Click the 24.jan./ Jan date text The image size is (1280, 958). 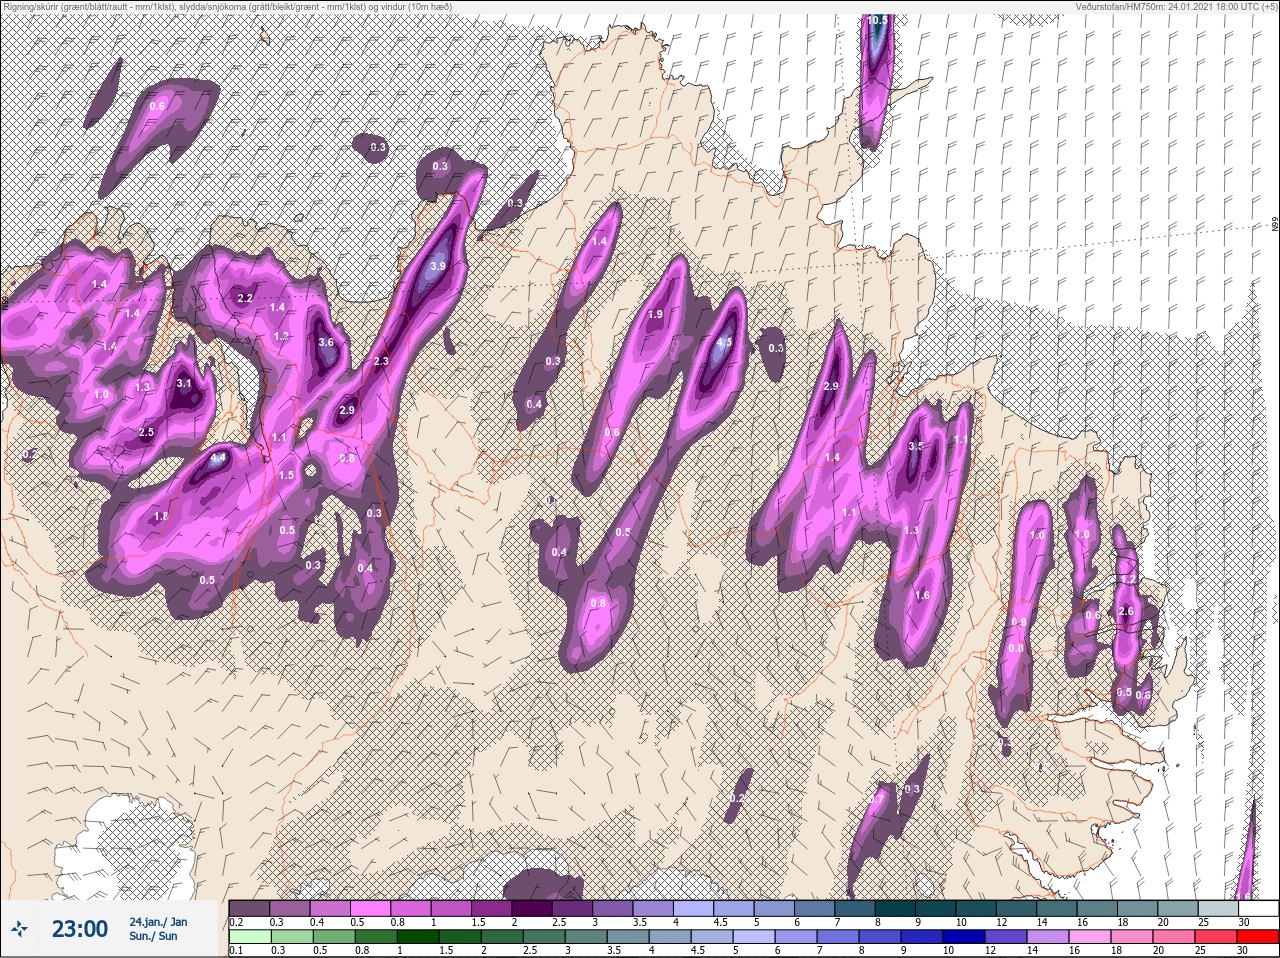tap(158, 921)
